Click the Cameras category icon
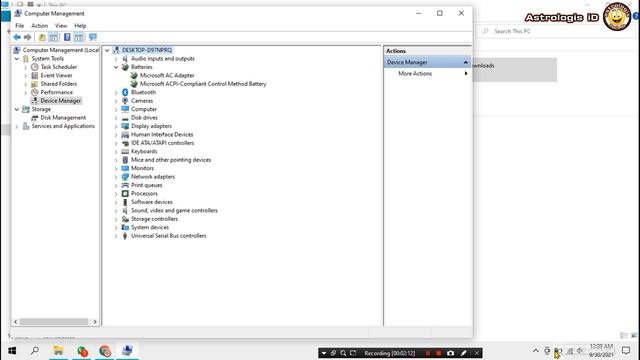640x360 pixels. pyautogui.click(x=125, y=101)
